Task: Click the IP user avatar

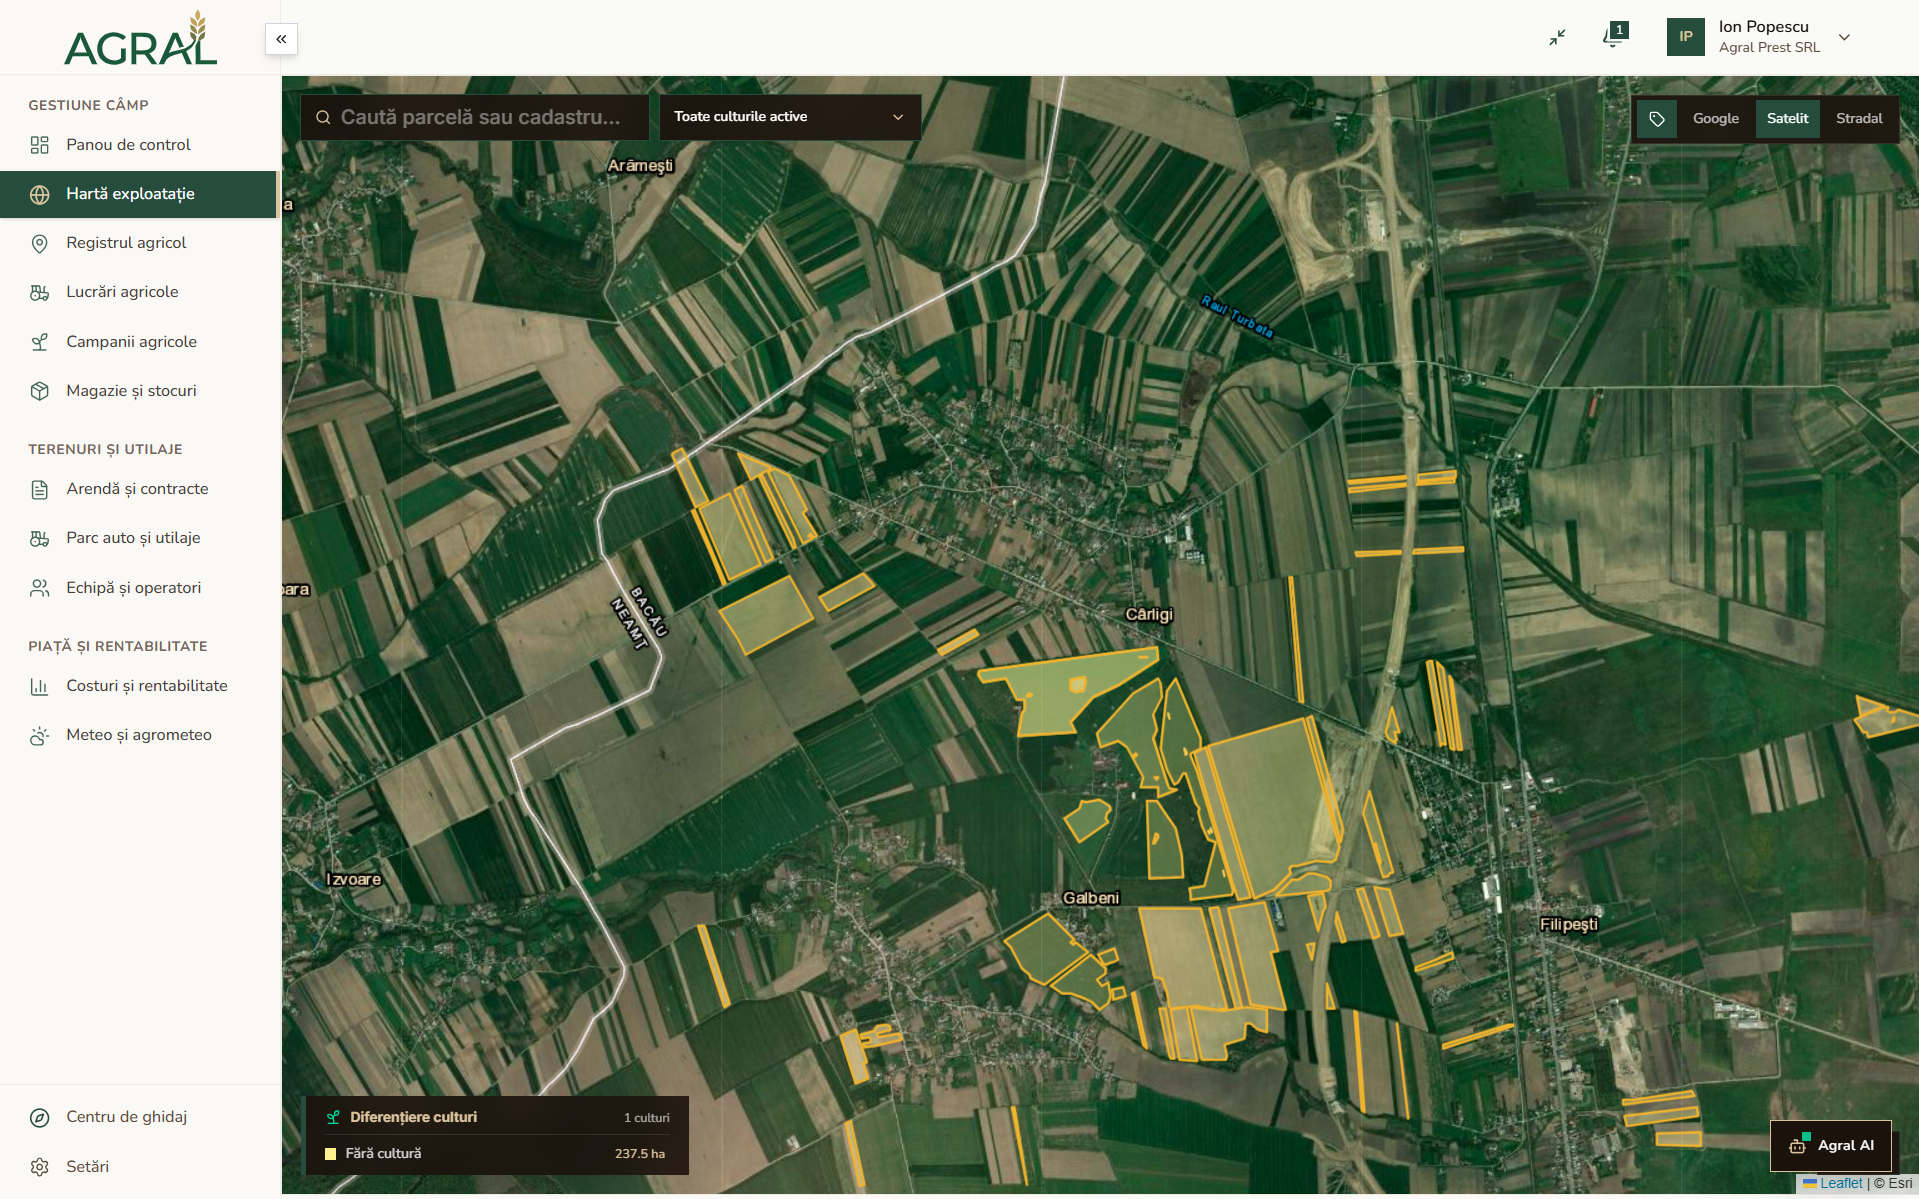Action: [x=1685, y=37]
